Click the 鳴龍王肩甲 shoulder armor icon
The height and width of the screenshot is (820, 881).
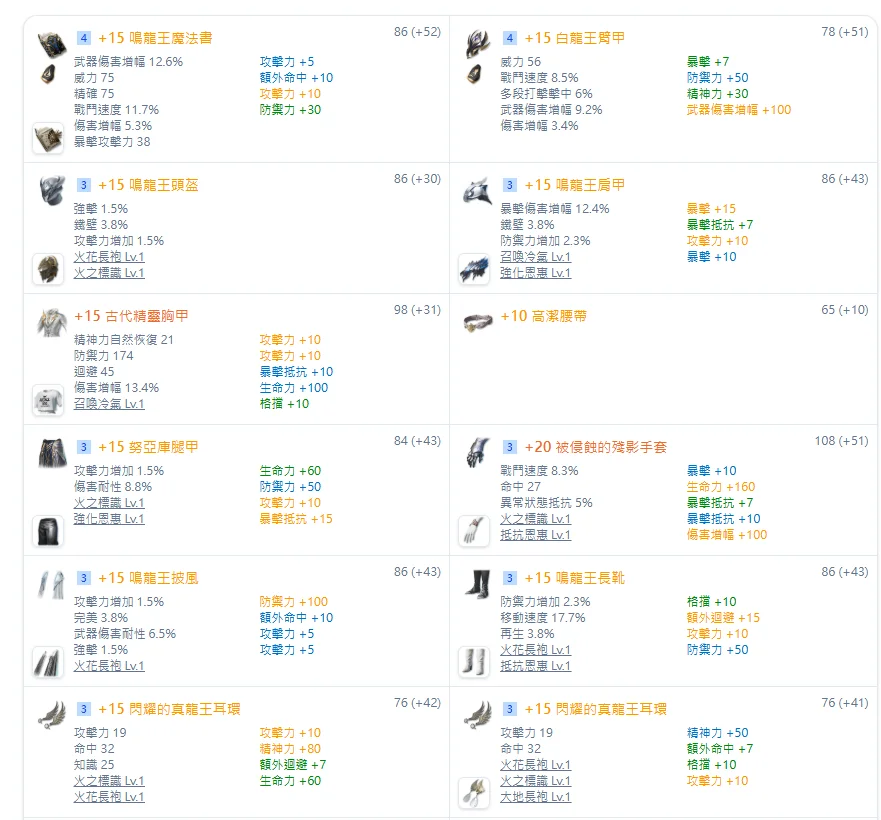coord(476,191)
